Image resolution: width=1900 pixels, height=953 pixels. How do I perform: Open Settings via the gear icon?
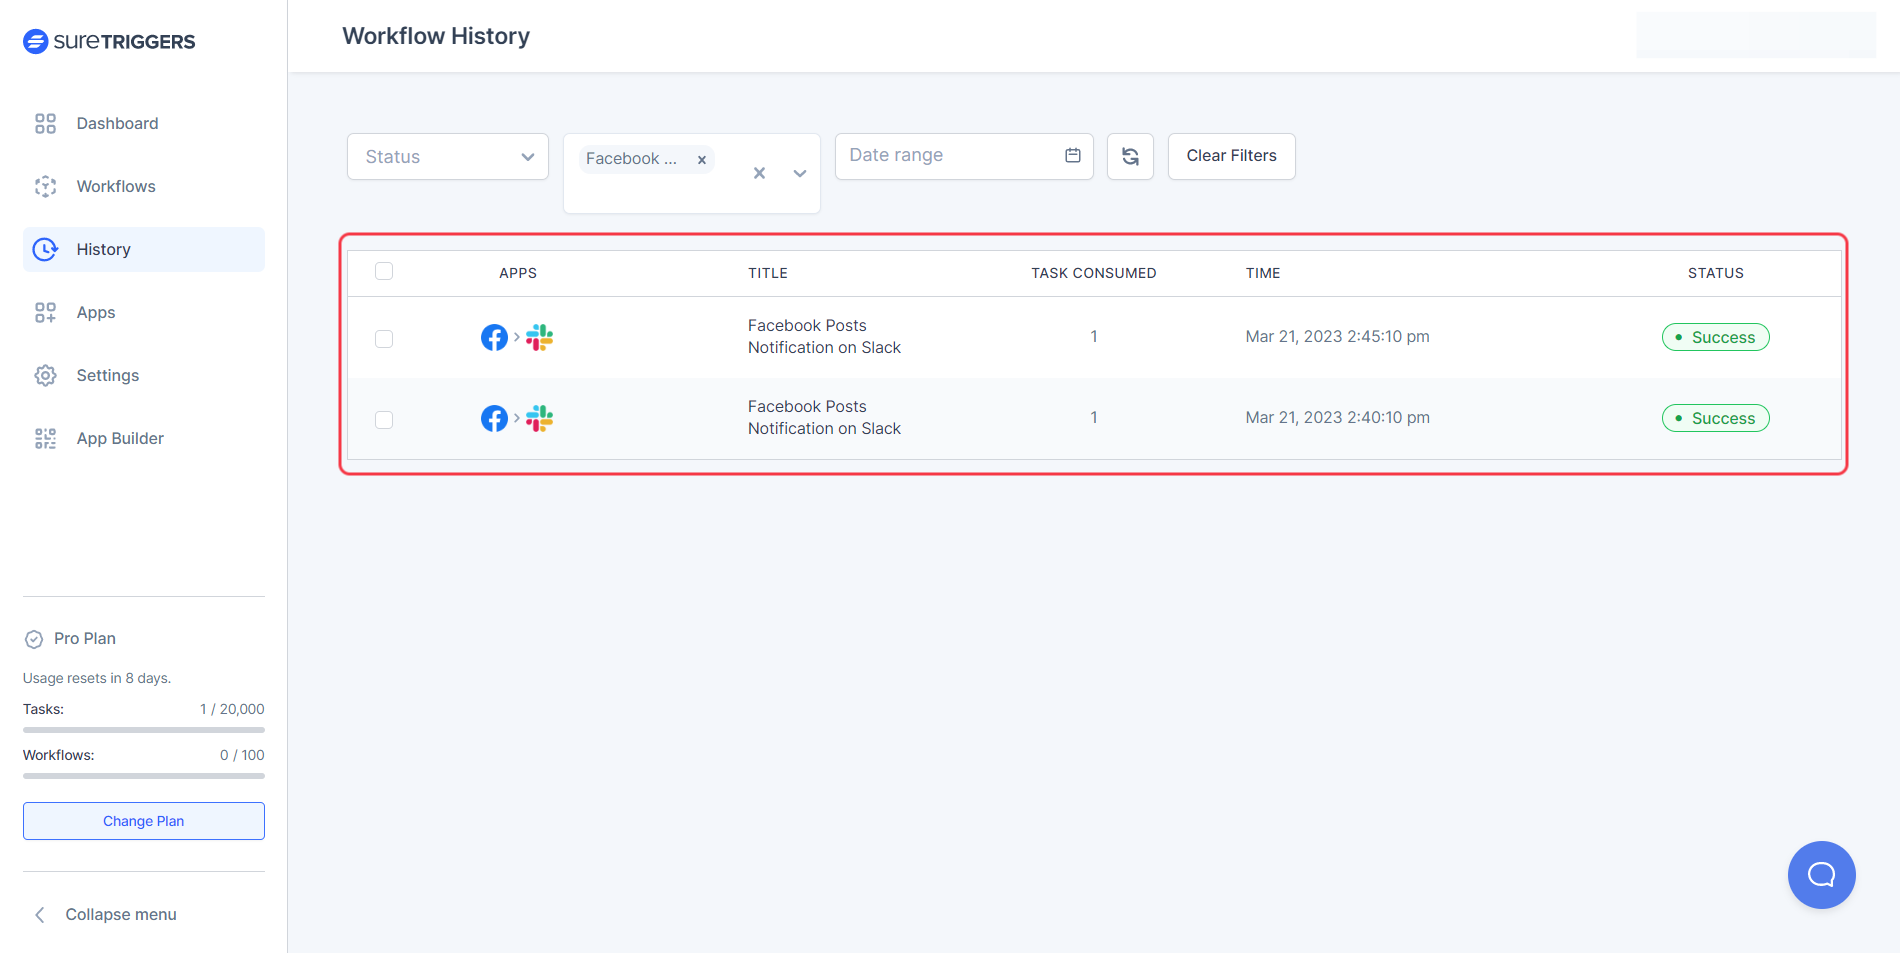pyautogui.click(x=45, y=375)
